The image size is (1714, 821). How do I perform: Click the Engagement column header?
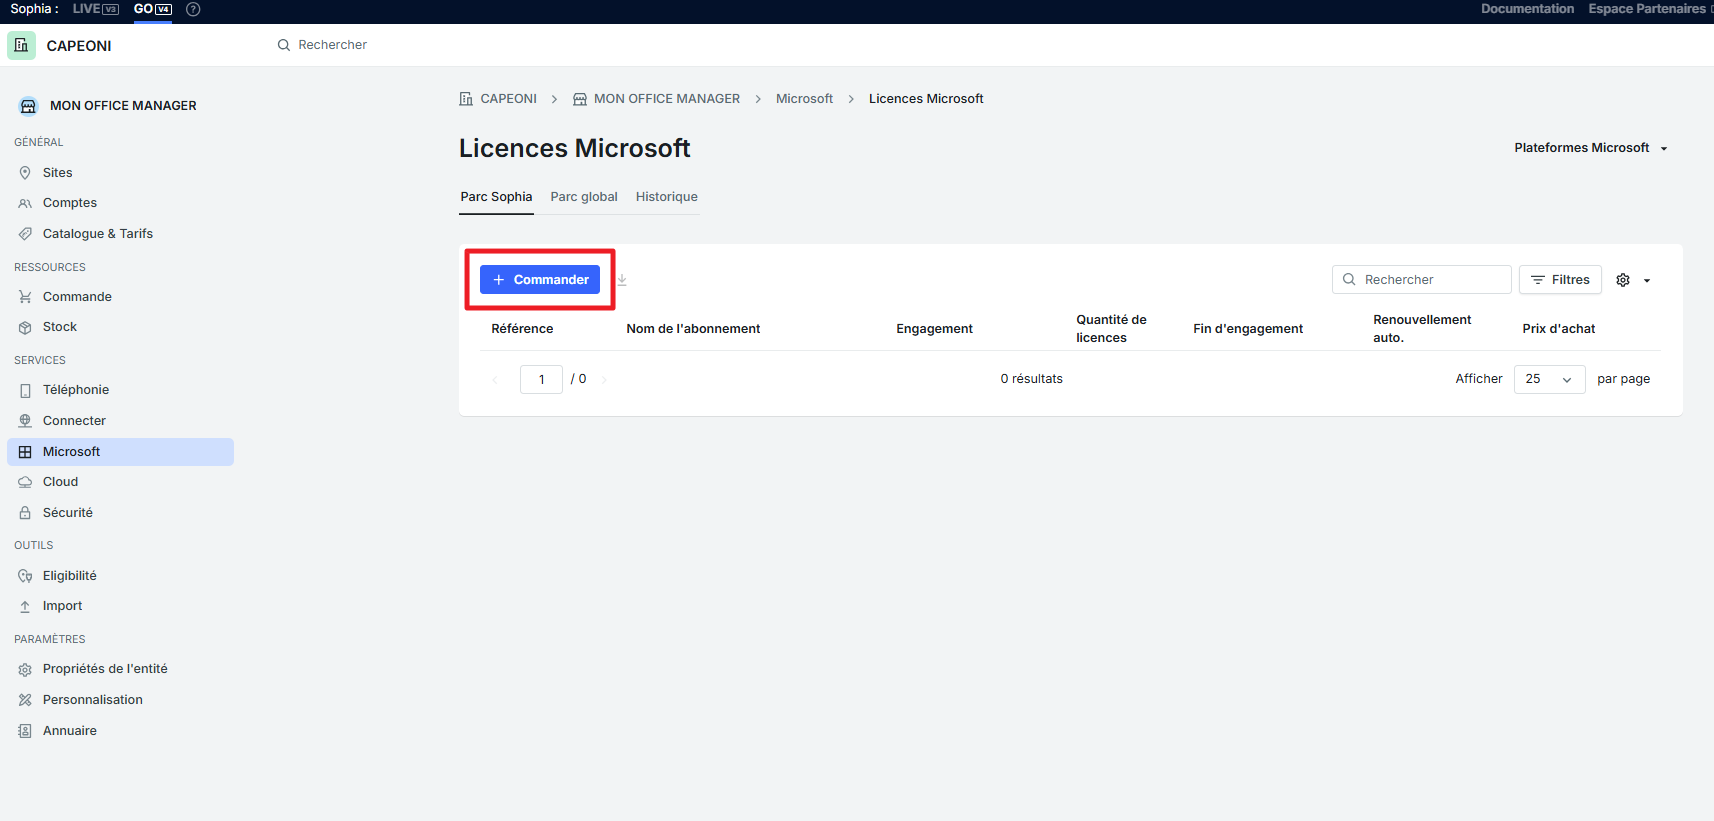(x=934, y=329)
